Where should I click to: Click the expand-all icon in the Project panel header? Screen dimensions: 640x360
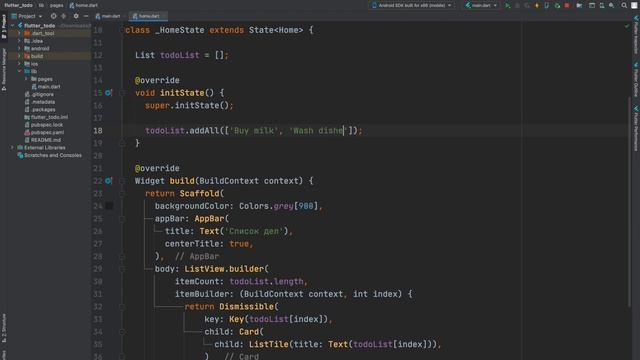pos(64,16)
